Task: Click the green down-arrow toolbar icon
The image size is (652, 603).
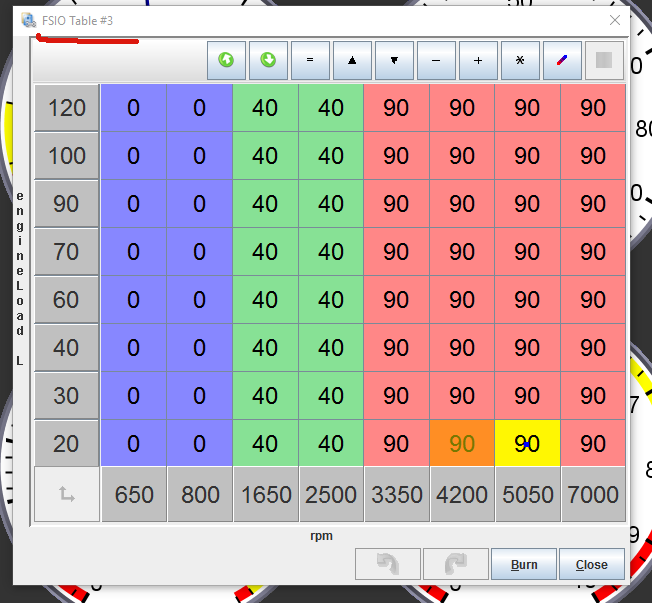Action: (268, 60)
